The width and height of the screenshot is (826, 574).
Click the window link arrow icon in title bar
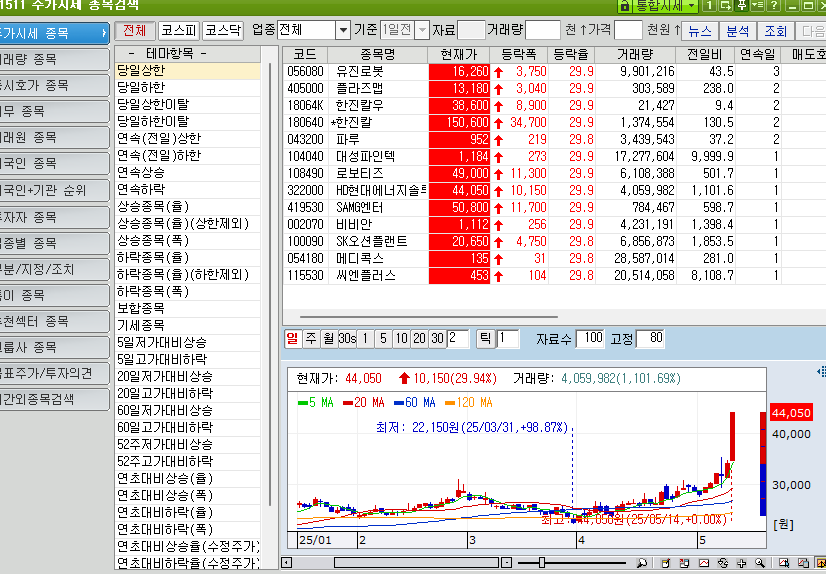[x=725, y=6]
